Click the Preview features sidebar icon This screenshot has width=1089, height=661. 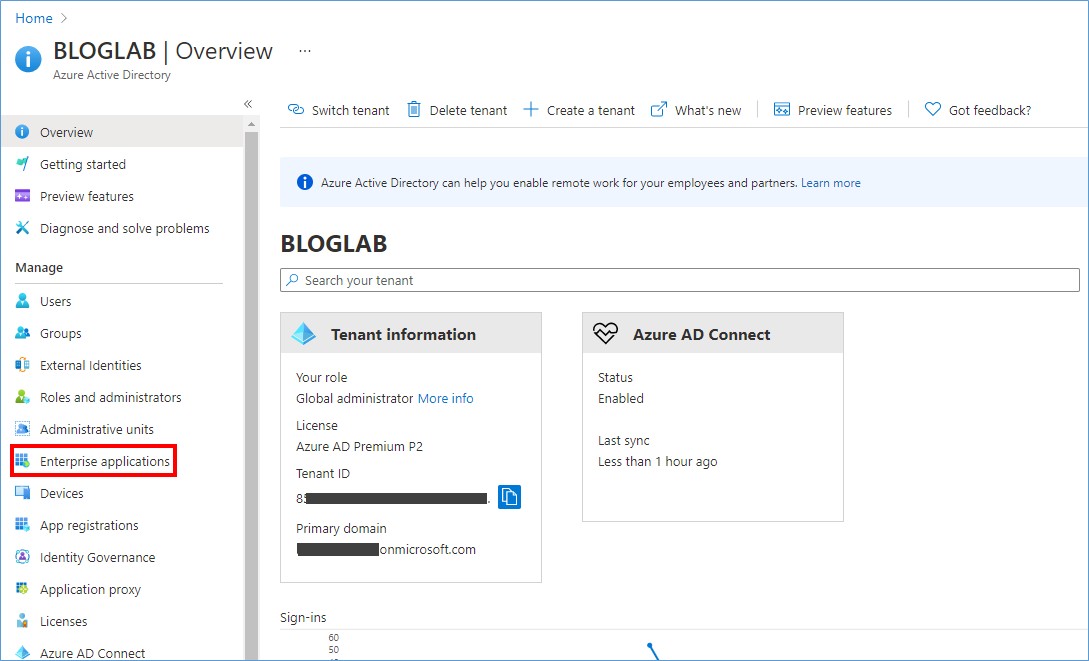click(x=22, y=196)
